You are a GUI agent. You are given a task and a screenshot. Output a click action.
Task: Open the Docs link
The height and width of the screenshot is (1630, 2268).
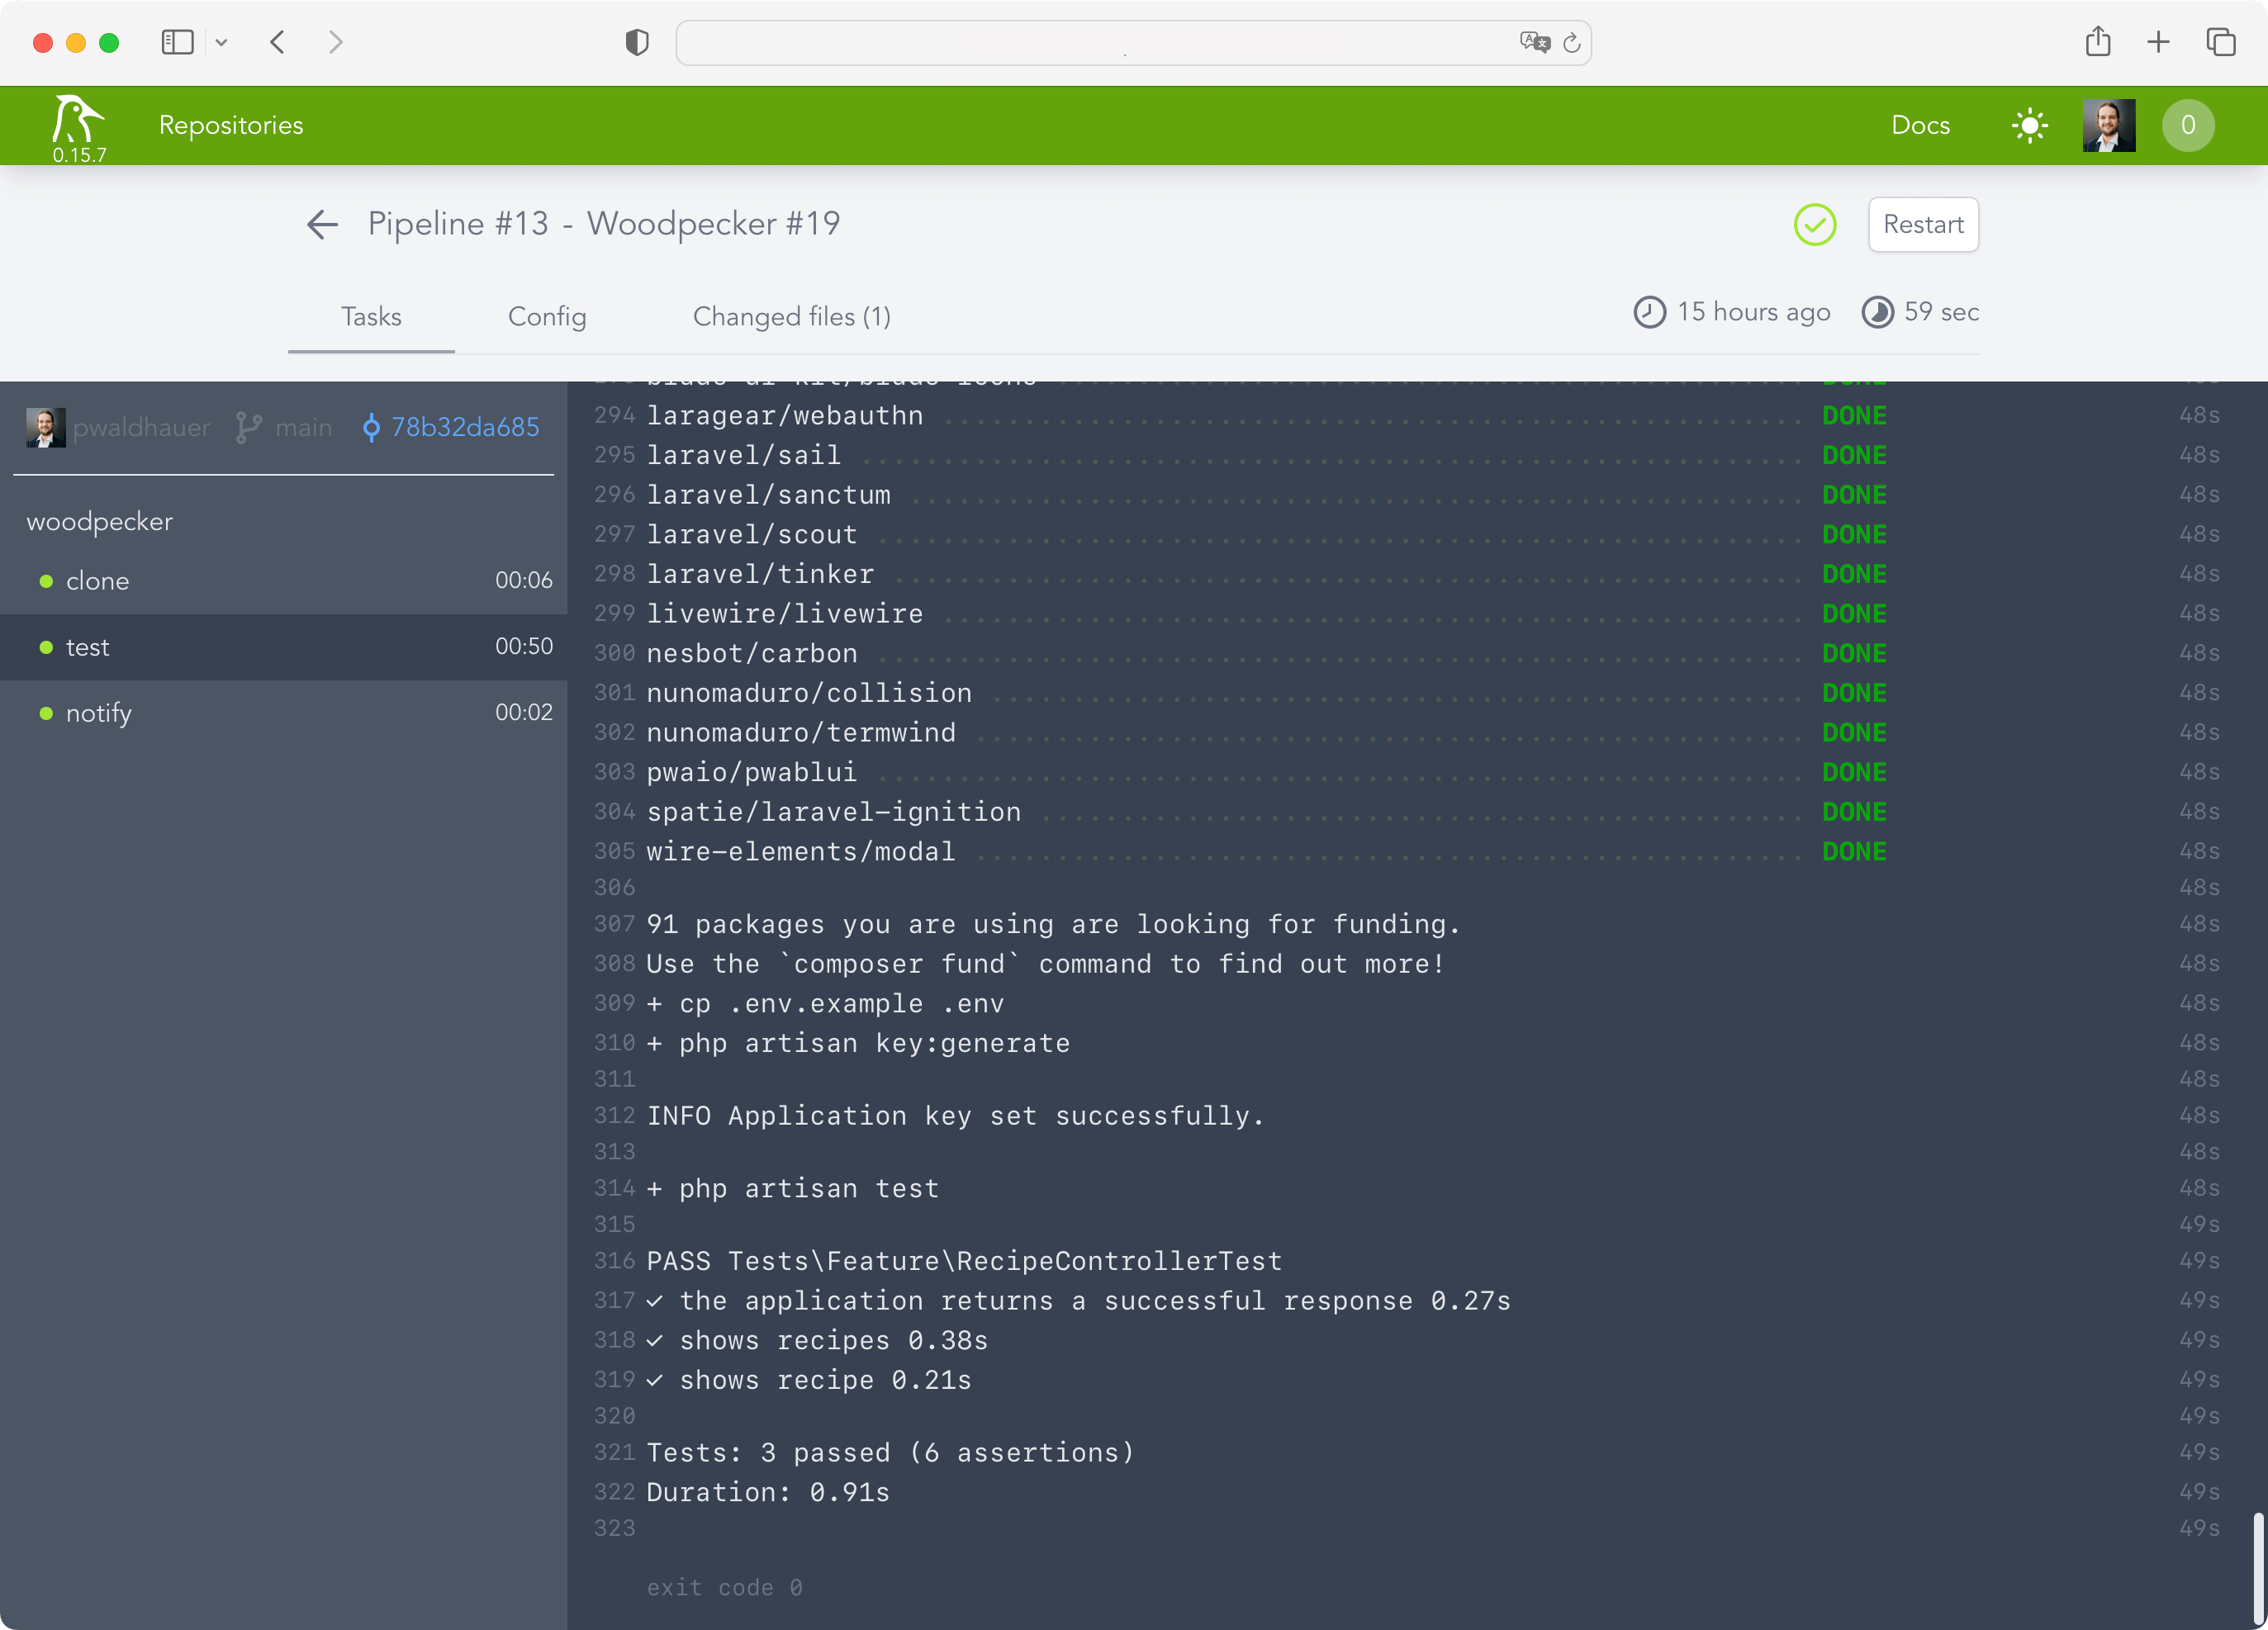tap(1920, 125)
